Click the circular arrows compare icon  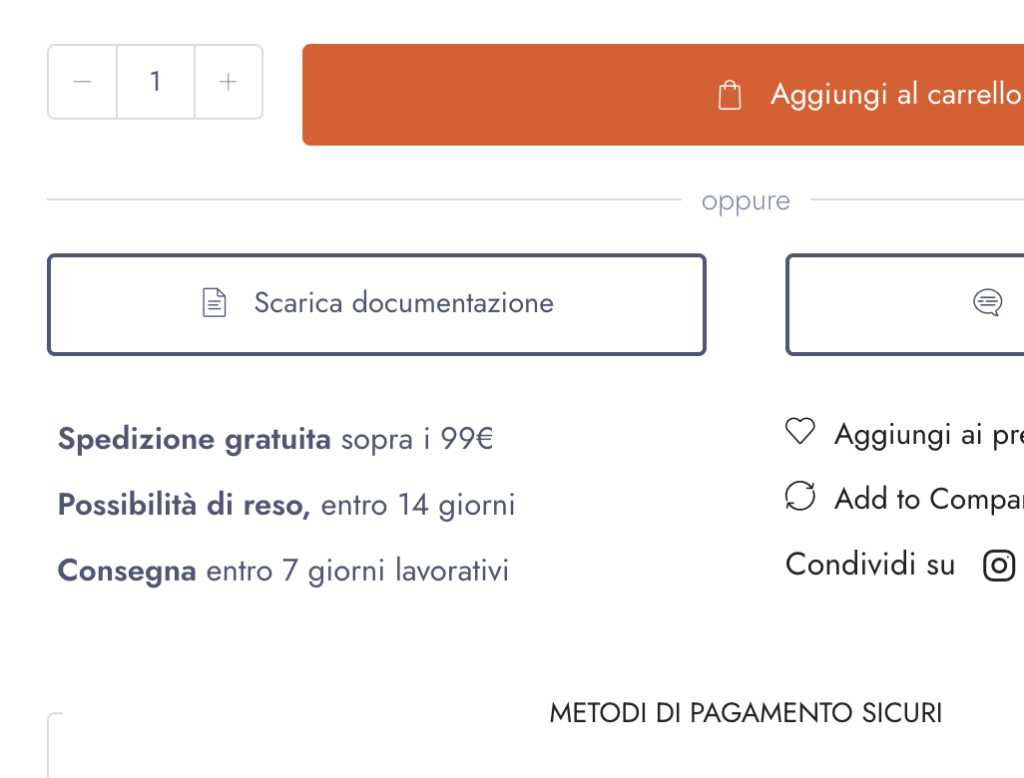[800, 497]
